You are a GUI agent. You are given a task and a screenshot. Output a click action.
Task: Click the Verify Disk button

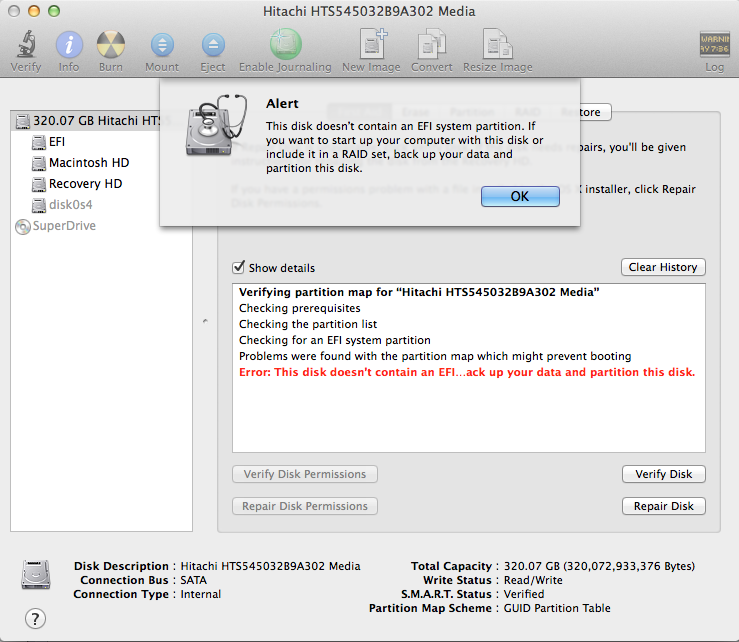(x=664, y=474)
